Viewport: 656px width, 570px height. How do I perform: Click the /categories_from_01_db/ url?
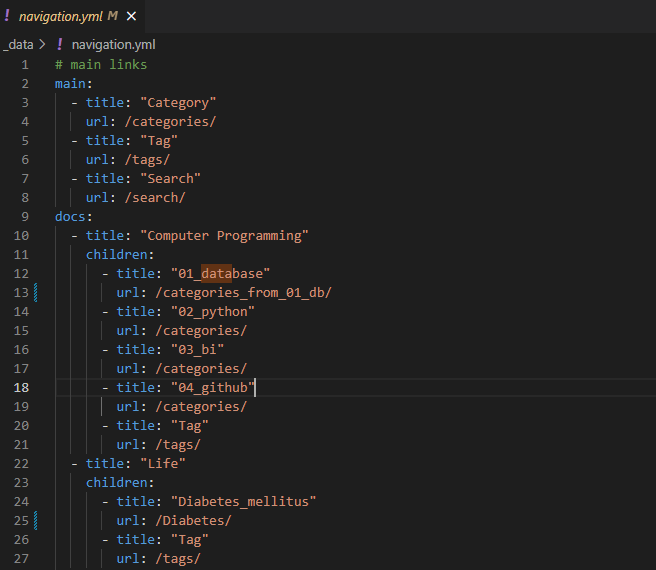tap(243, 293)
